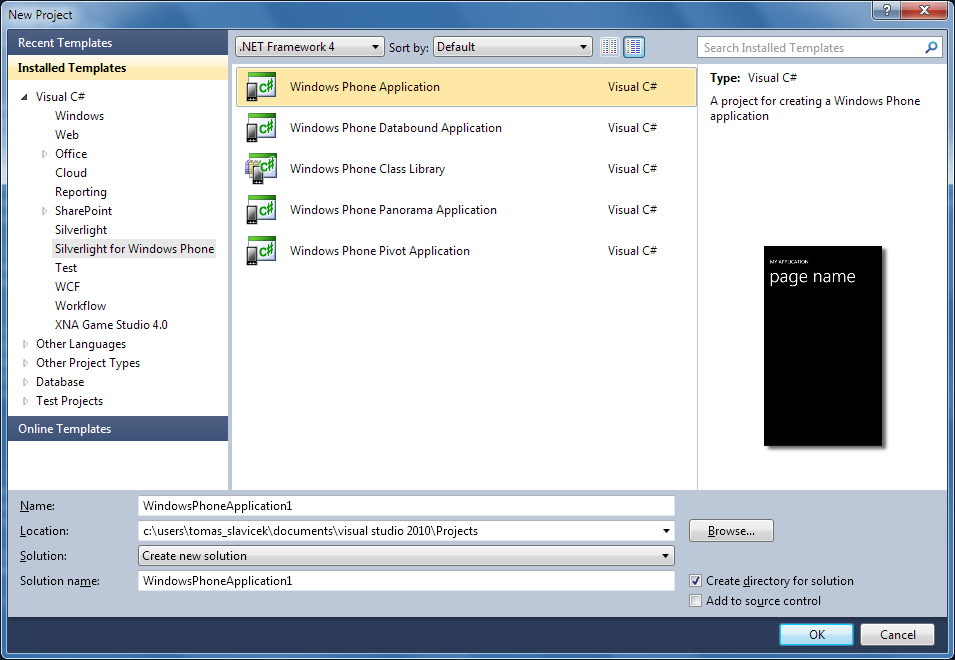Click the Solution name input field
955x660 pixels.
(x=406, y=581)
